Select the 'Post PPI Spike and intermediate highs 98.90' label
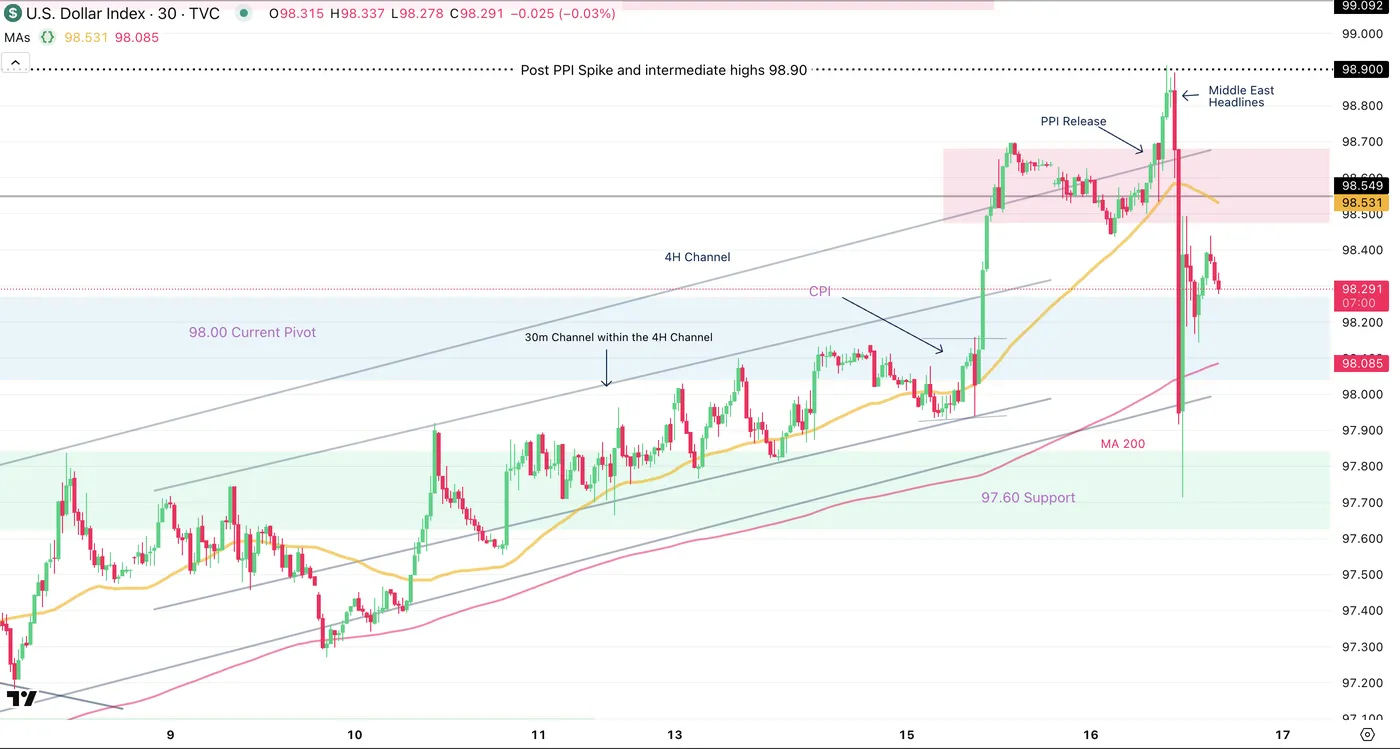The width and height of the screenshot is (1400, 749). tap(664, 70)
